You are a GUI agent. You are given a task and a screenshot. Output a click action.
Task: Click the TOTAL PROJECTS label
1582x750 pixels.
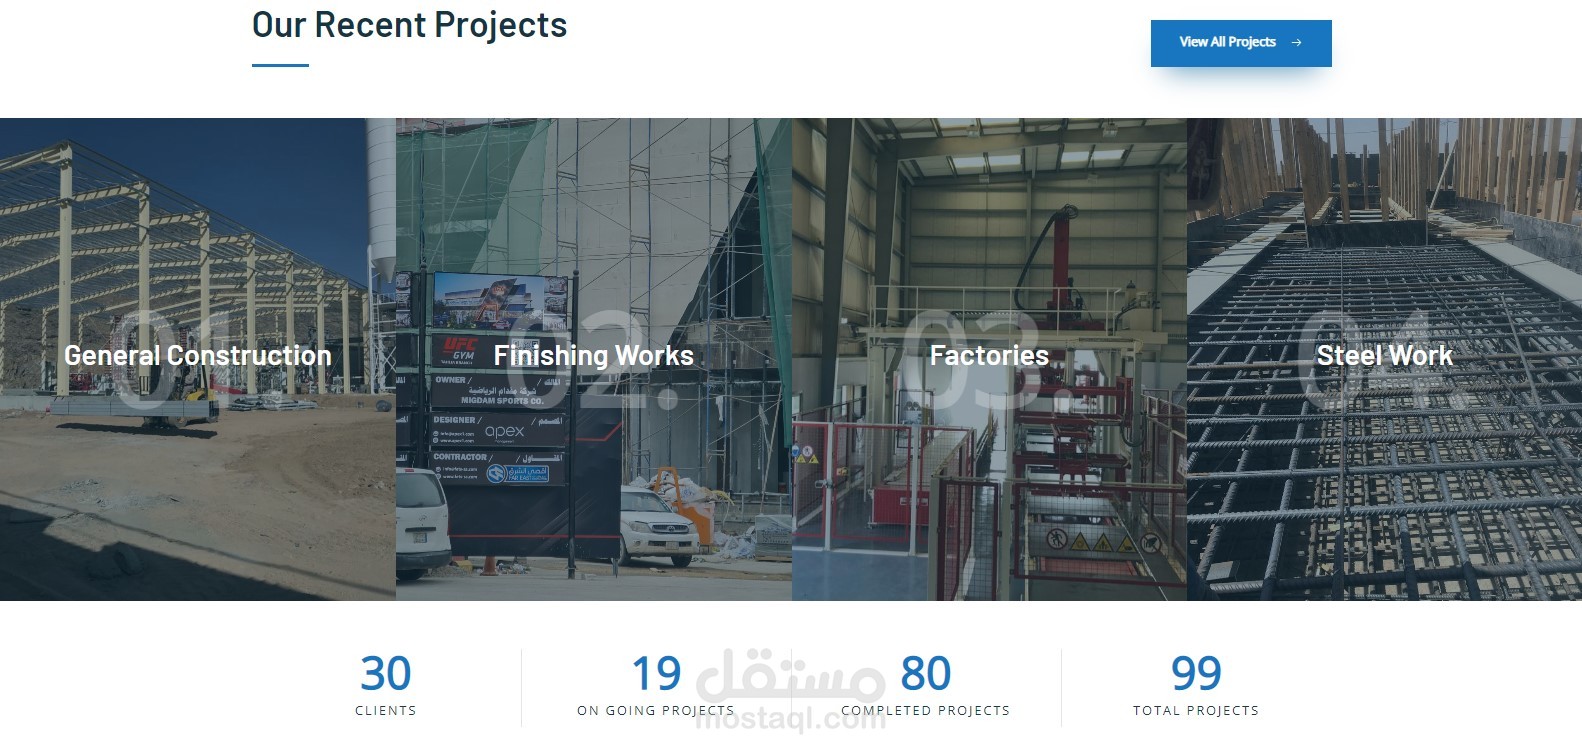[x=1196, y=711]
